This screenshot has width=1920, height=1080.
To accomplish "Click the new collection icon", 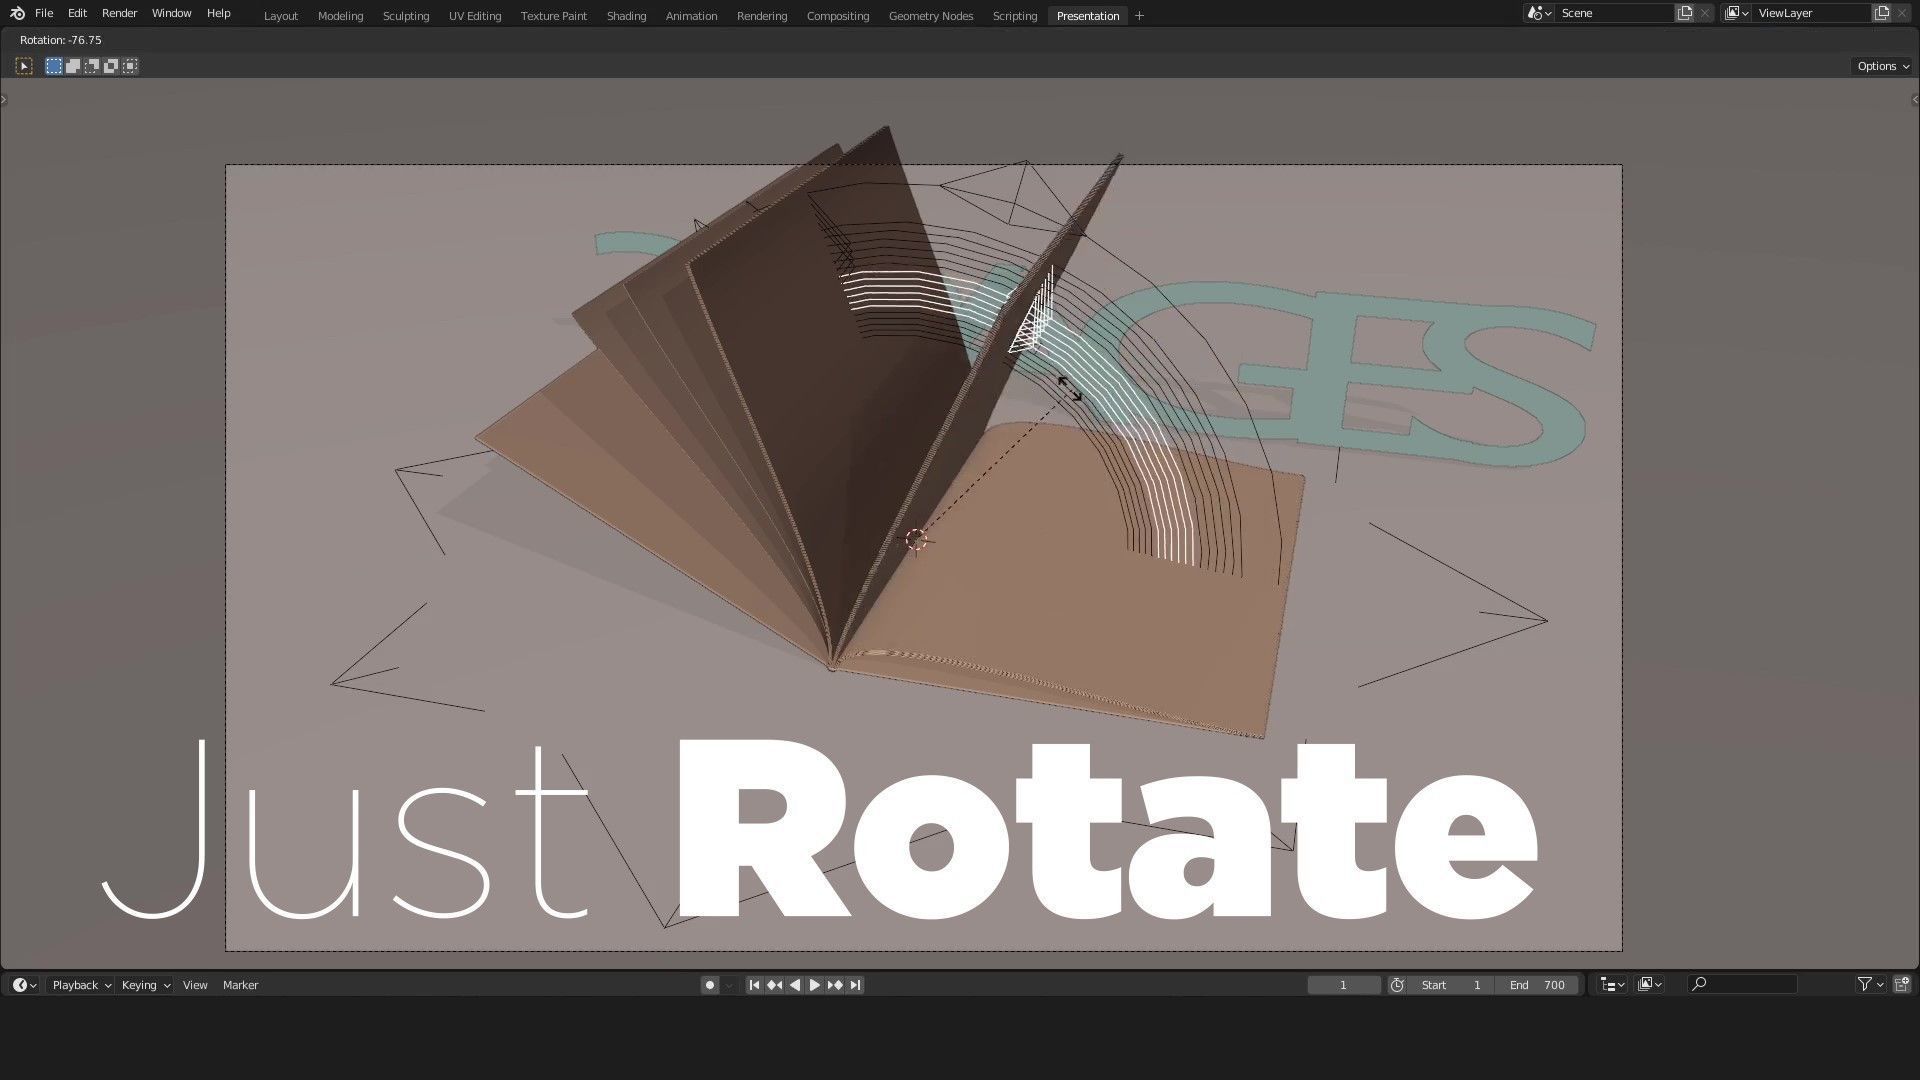I will coord(1902,985).
